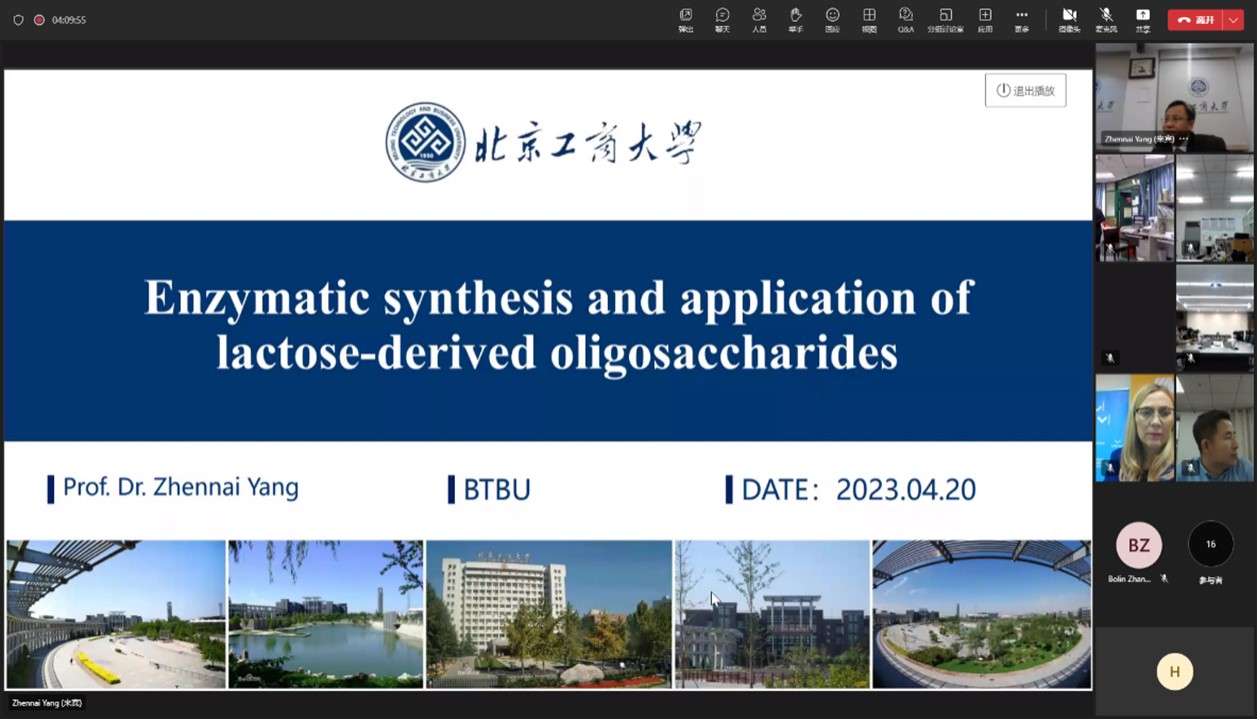Open the People participants panel

759,18
